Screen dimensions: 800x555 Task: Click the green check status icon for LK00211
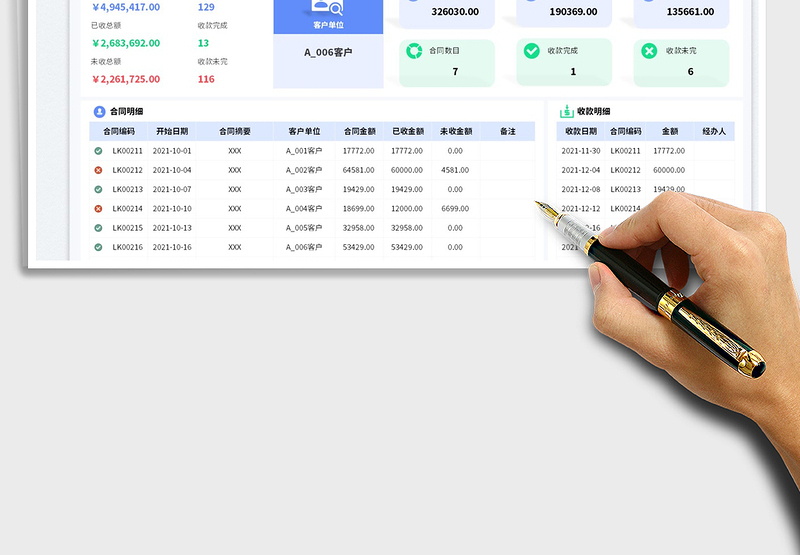tap(98, 151)
